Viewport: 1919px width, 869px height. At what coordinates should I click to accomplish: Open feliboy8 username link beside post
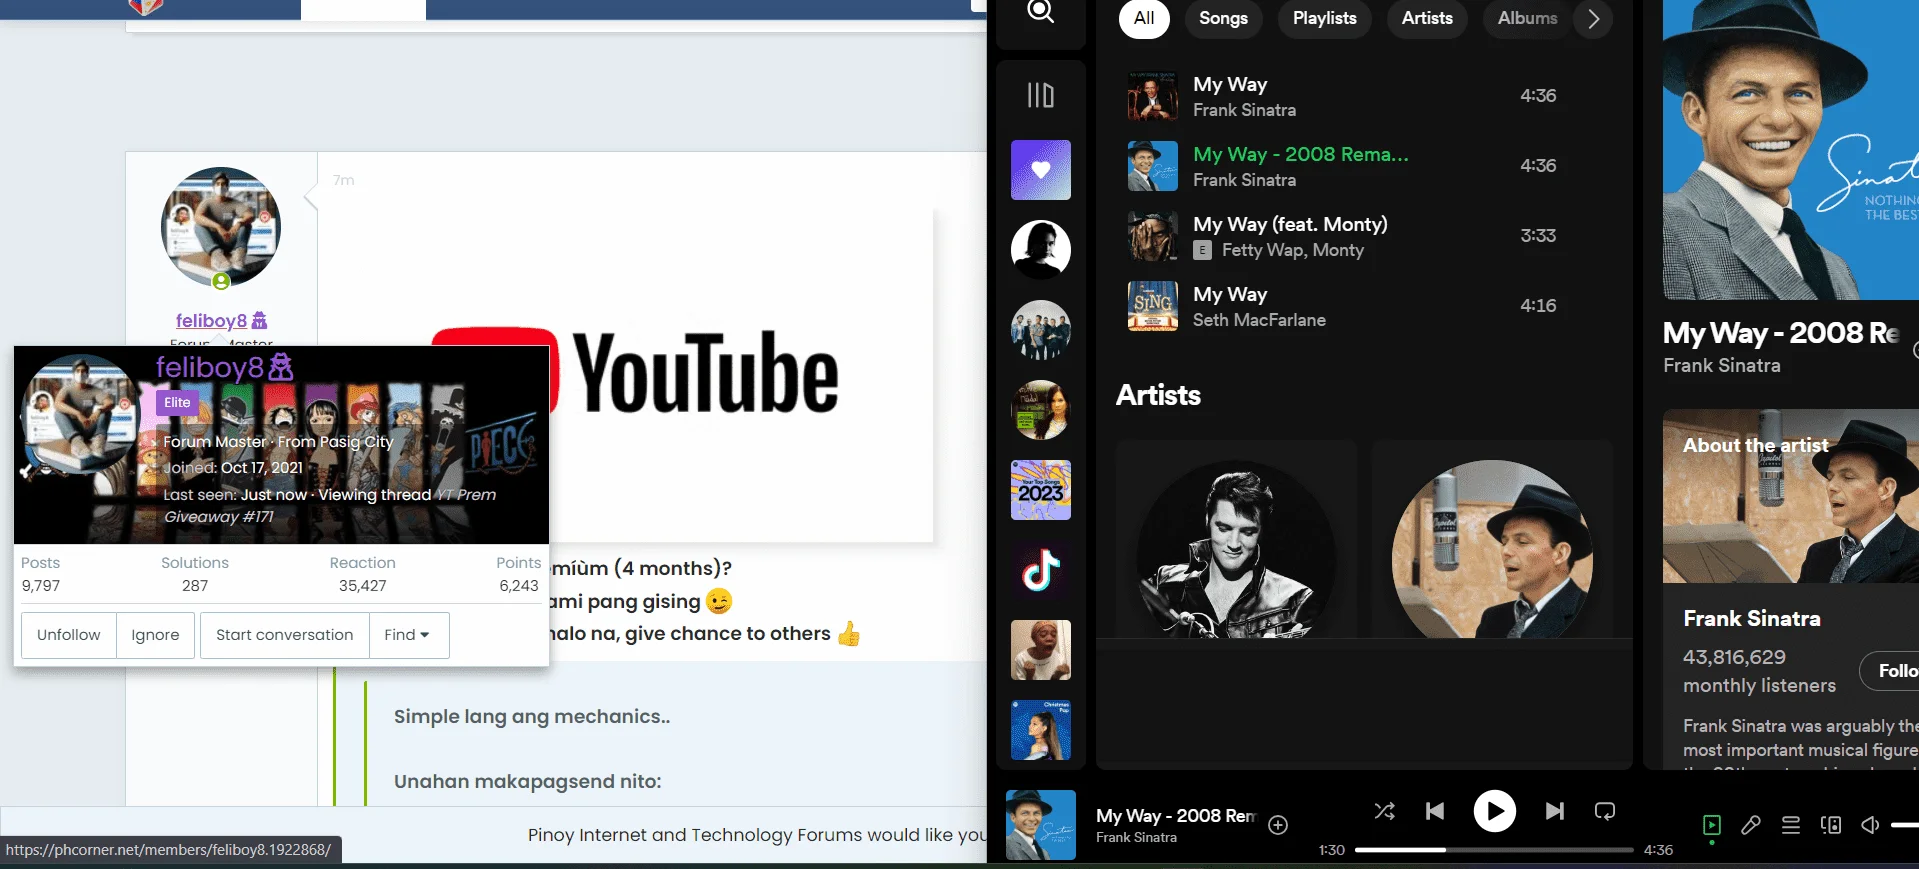(211, 321)
